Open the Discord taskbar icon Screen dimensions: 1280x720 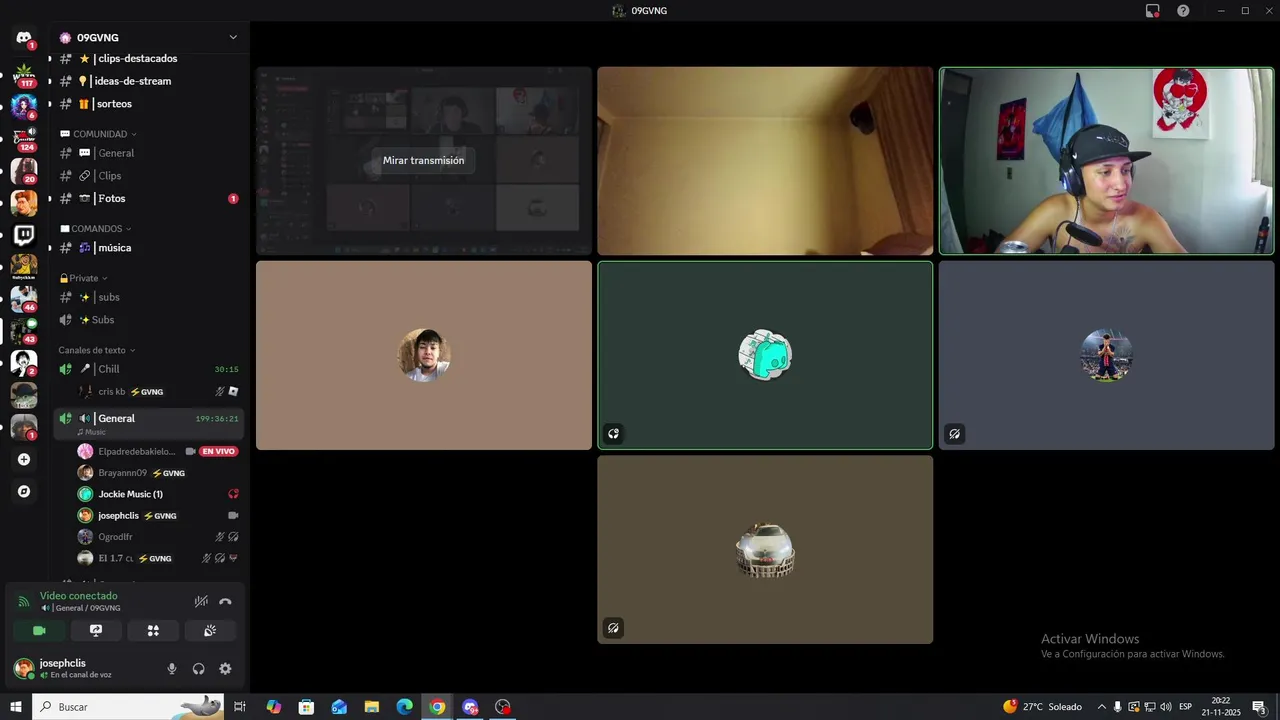coord(470,707)
